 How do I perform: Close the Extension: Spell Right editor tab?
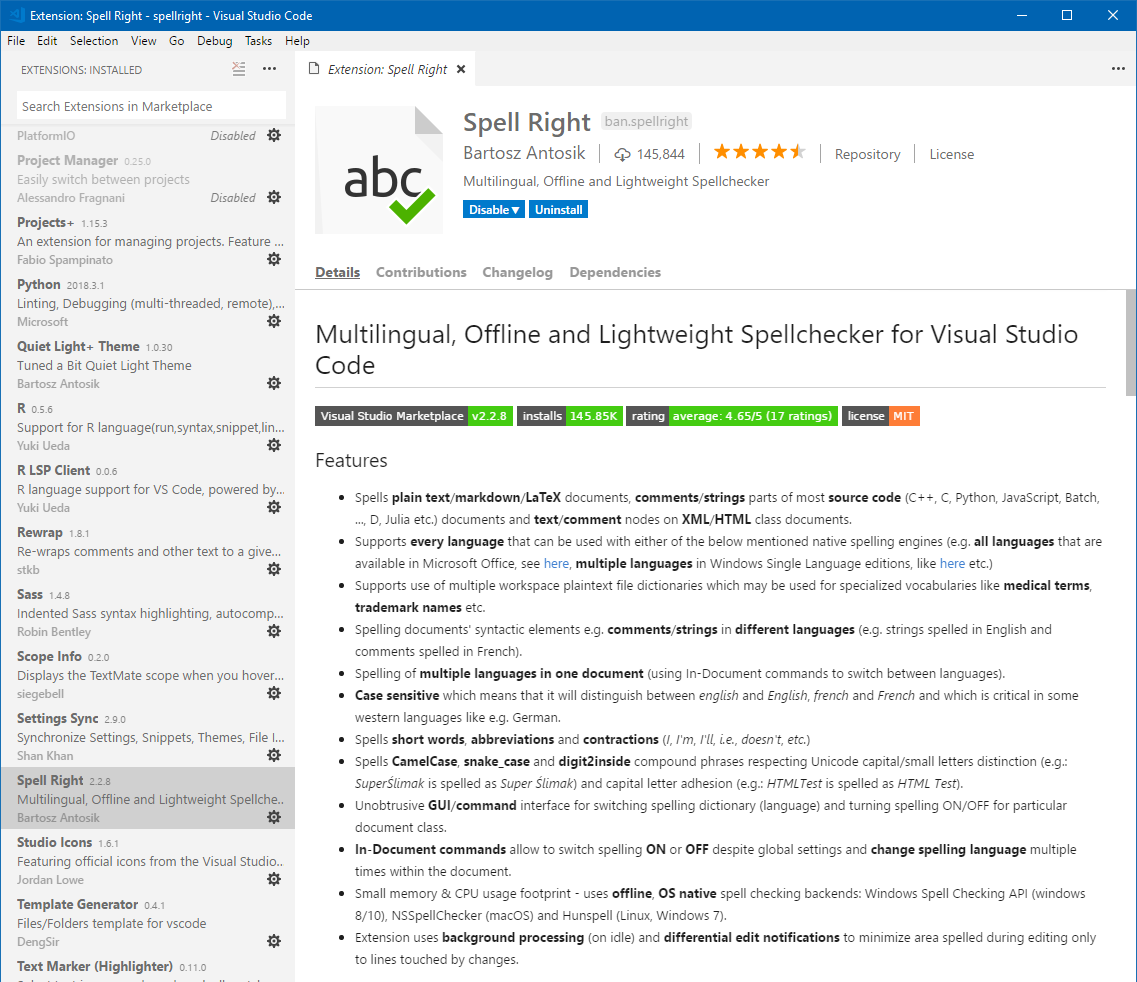pos(460,69)
